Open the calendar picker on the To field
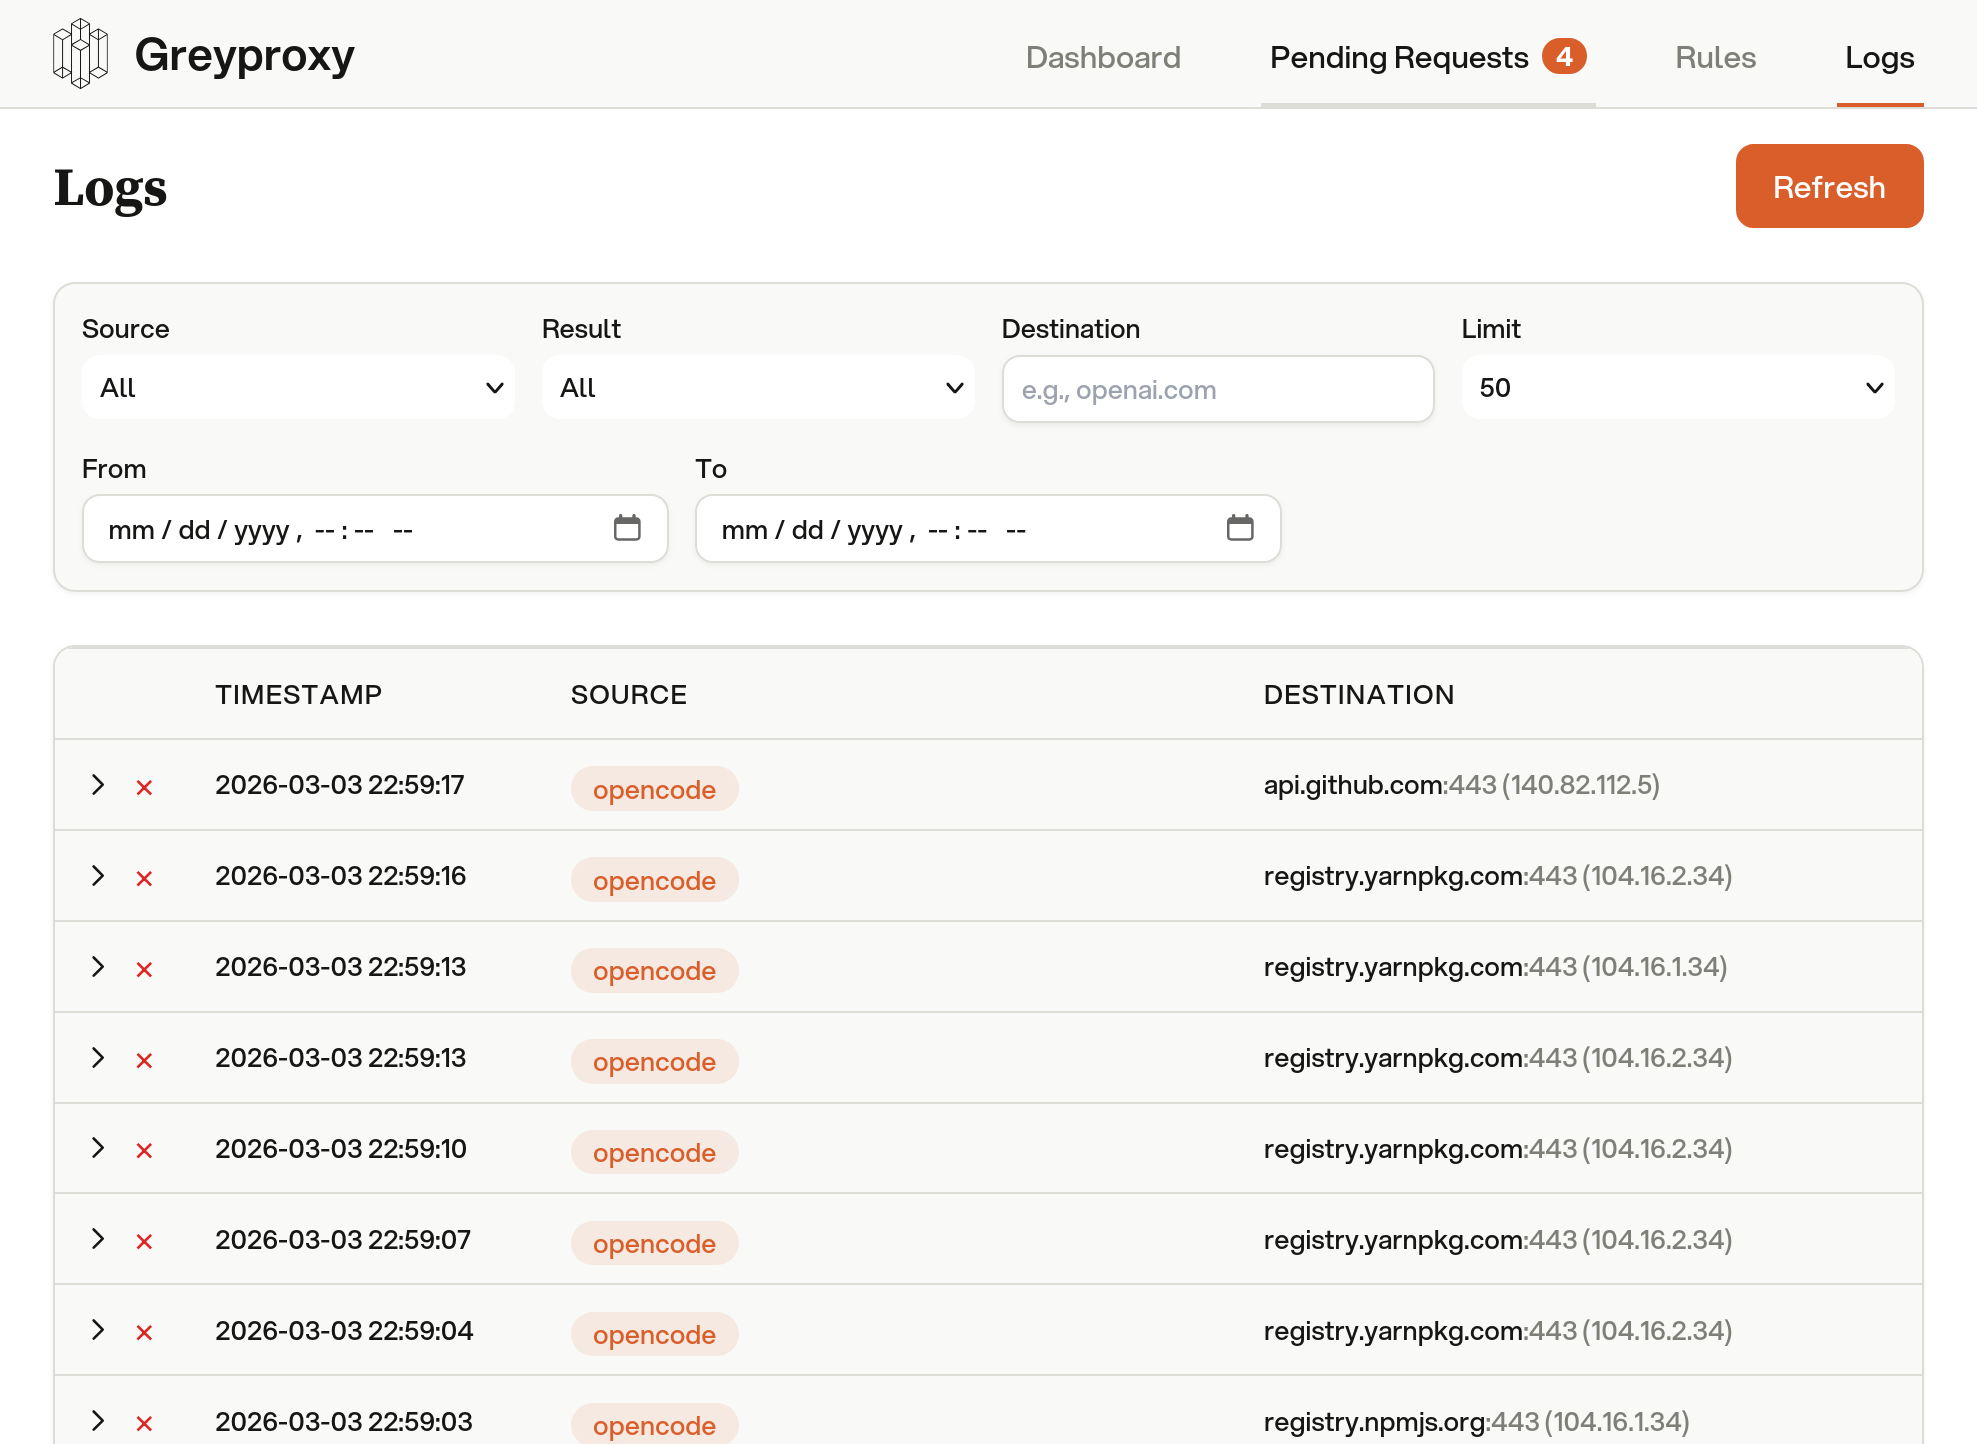 pos(1242,528)
